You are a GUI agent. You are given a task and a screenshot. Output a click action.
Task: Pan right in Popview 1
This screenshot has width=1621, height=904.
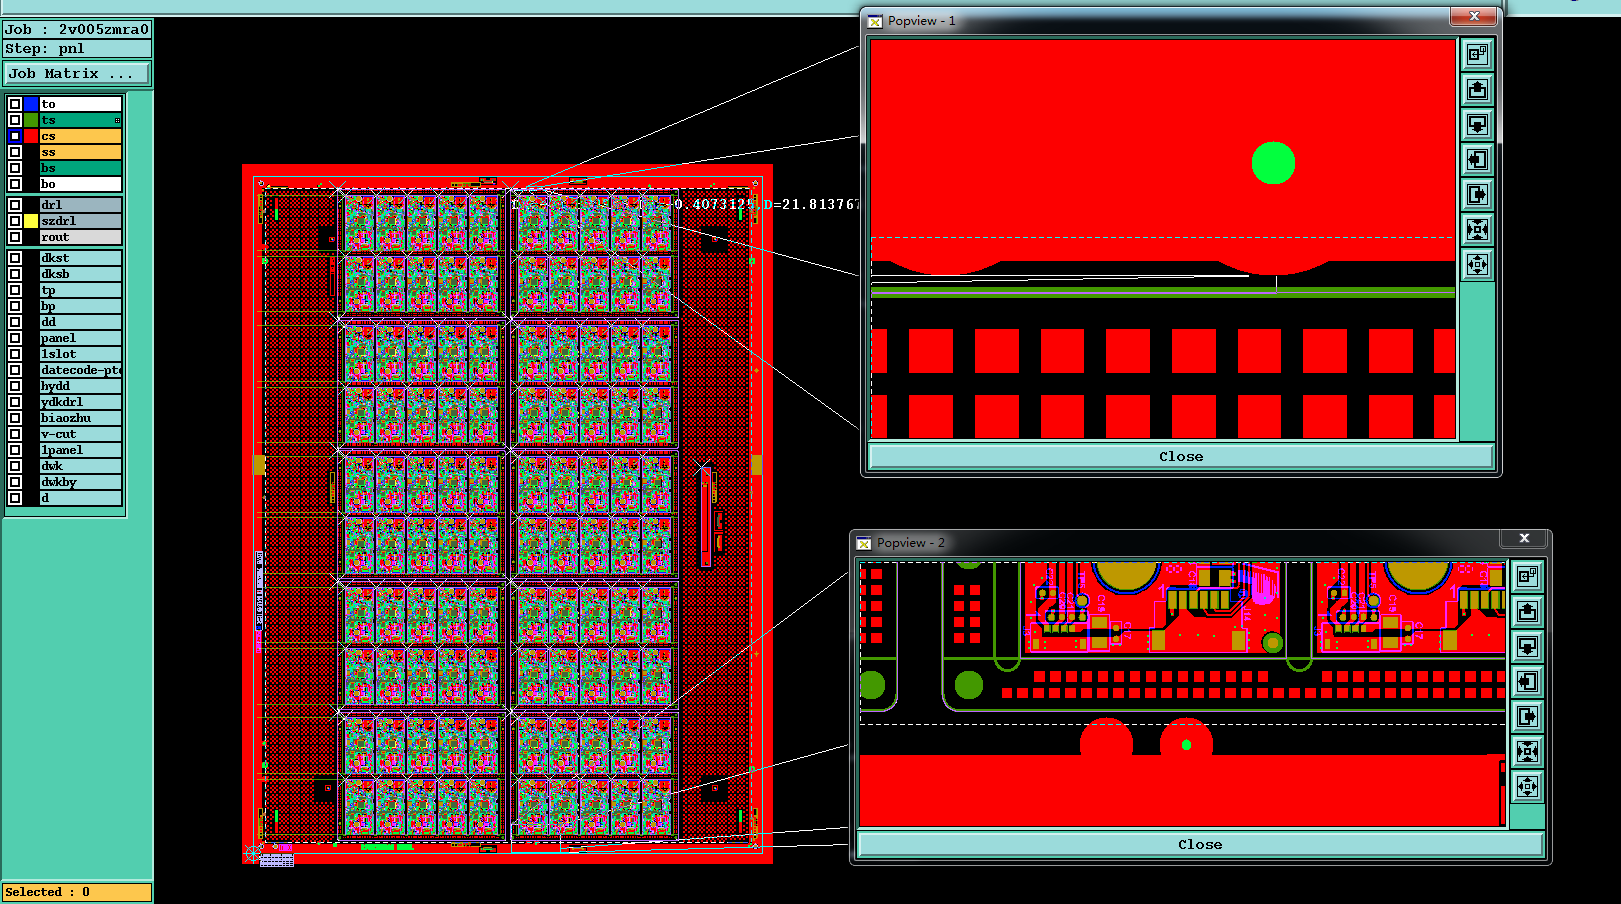click(x=1477, y=194)
